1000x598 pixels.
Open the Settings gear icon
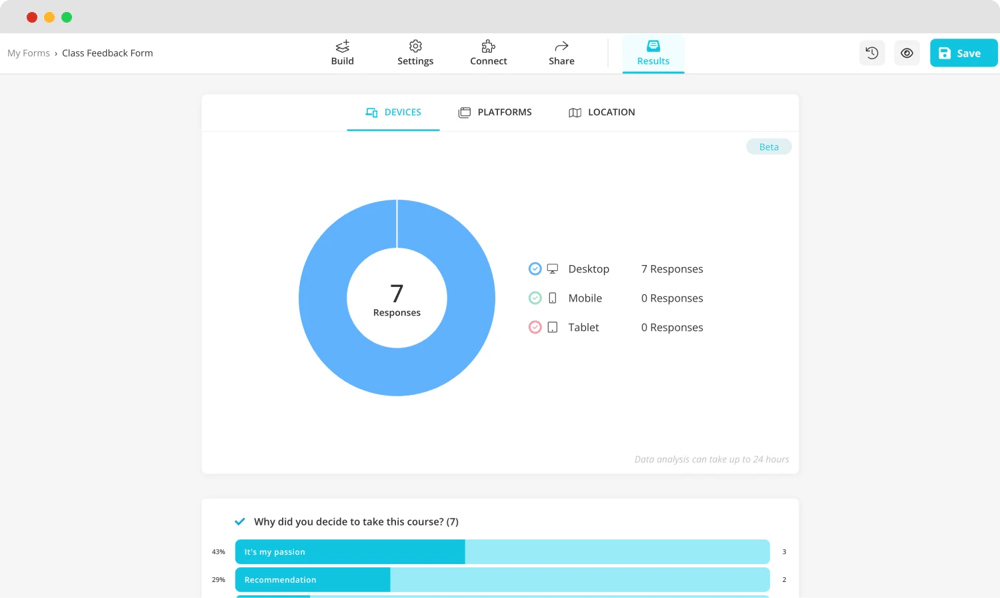415,46
